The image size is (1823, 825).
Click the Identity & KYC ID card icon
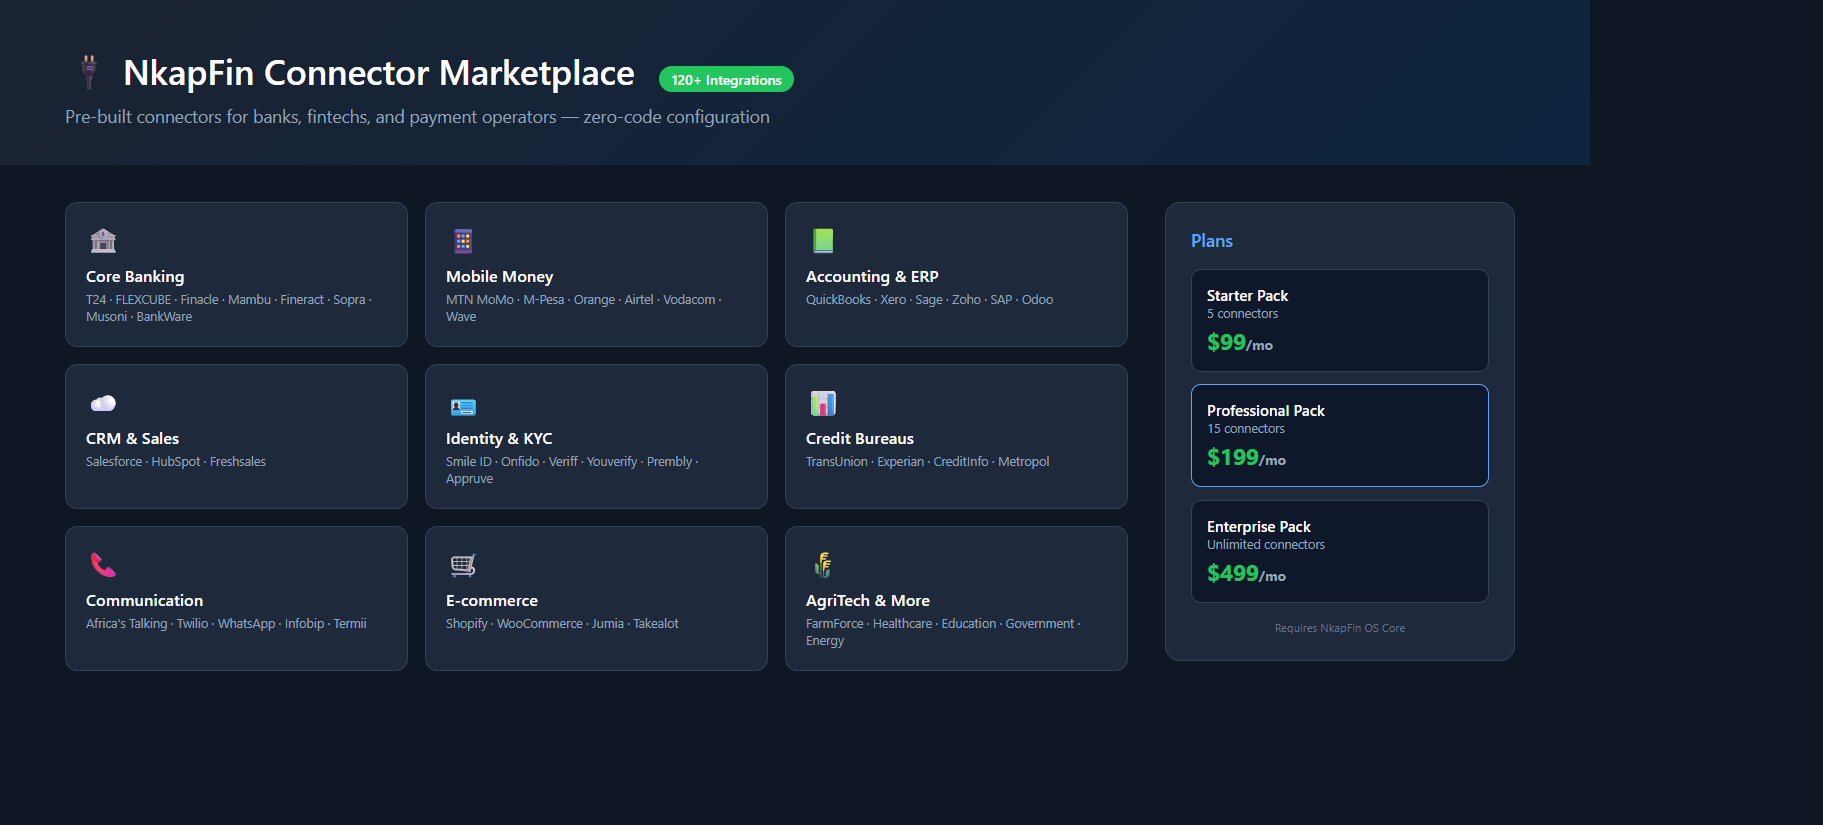coord(463,407)
